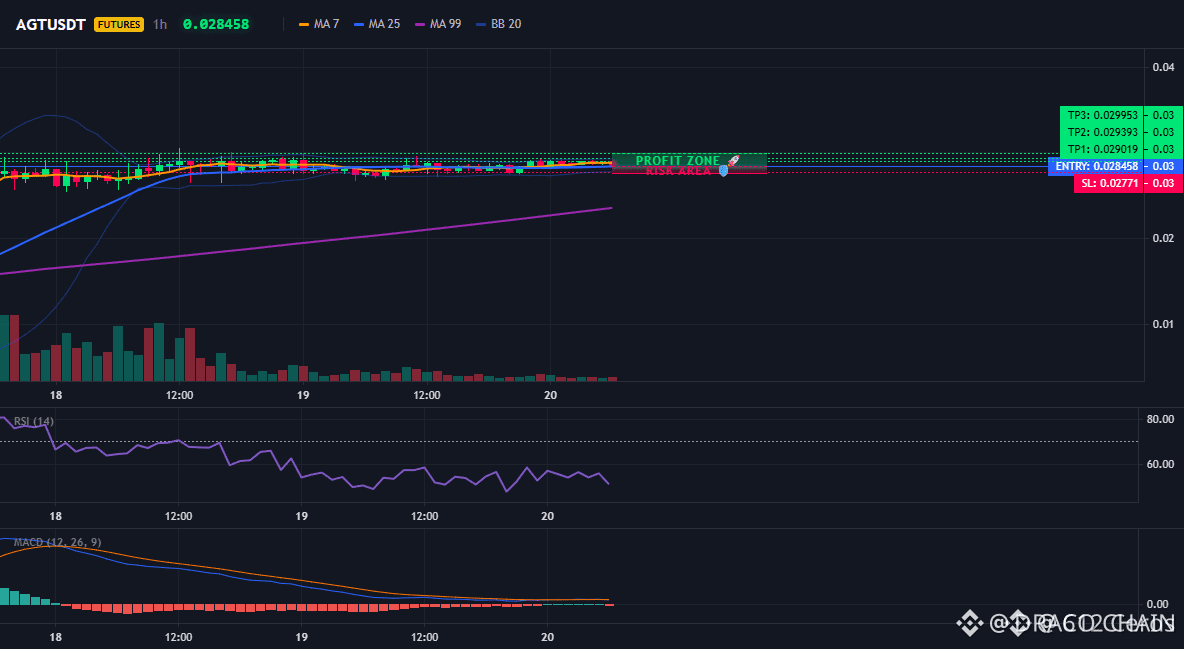Click the current price 0.028458 in header
Viewport: 1184px width, 649px height.
[216, 24]
